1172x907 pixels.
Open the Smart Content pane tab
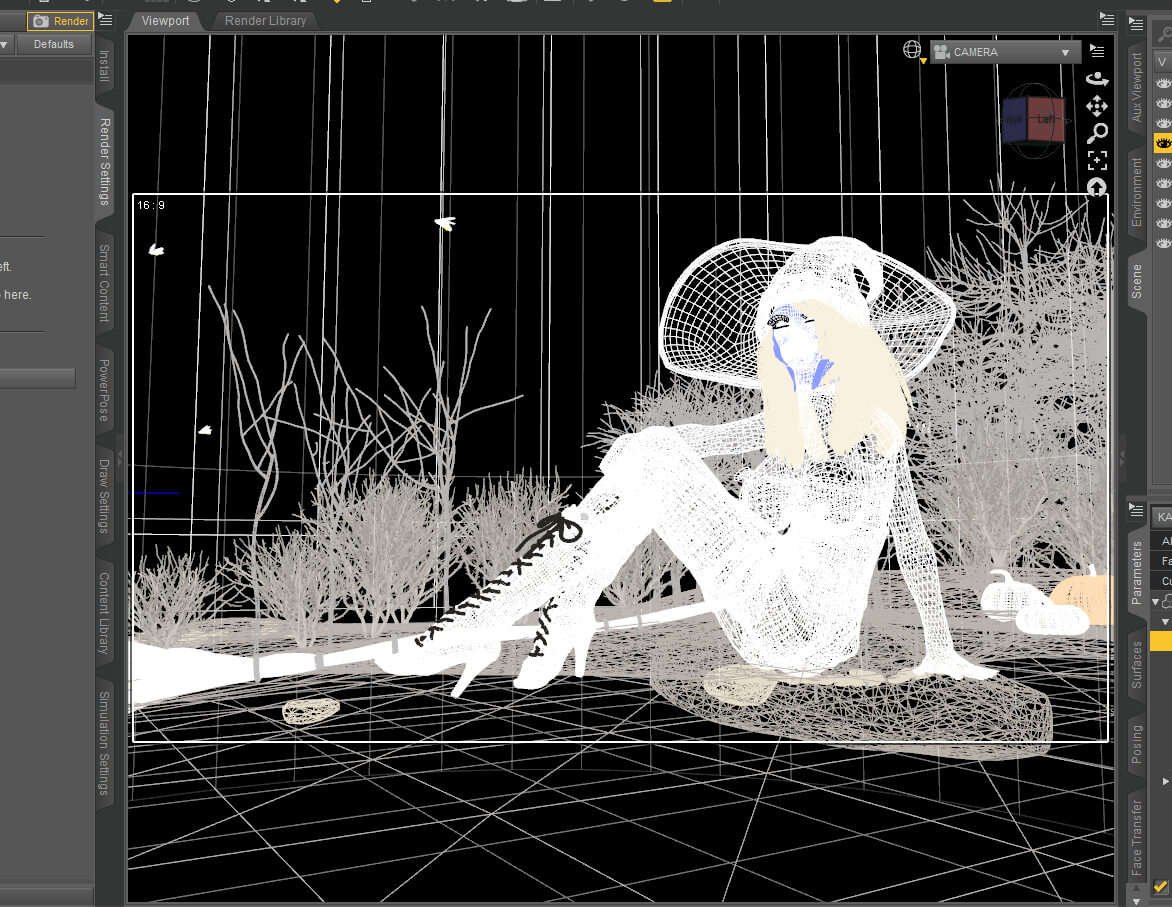105,283
